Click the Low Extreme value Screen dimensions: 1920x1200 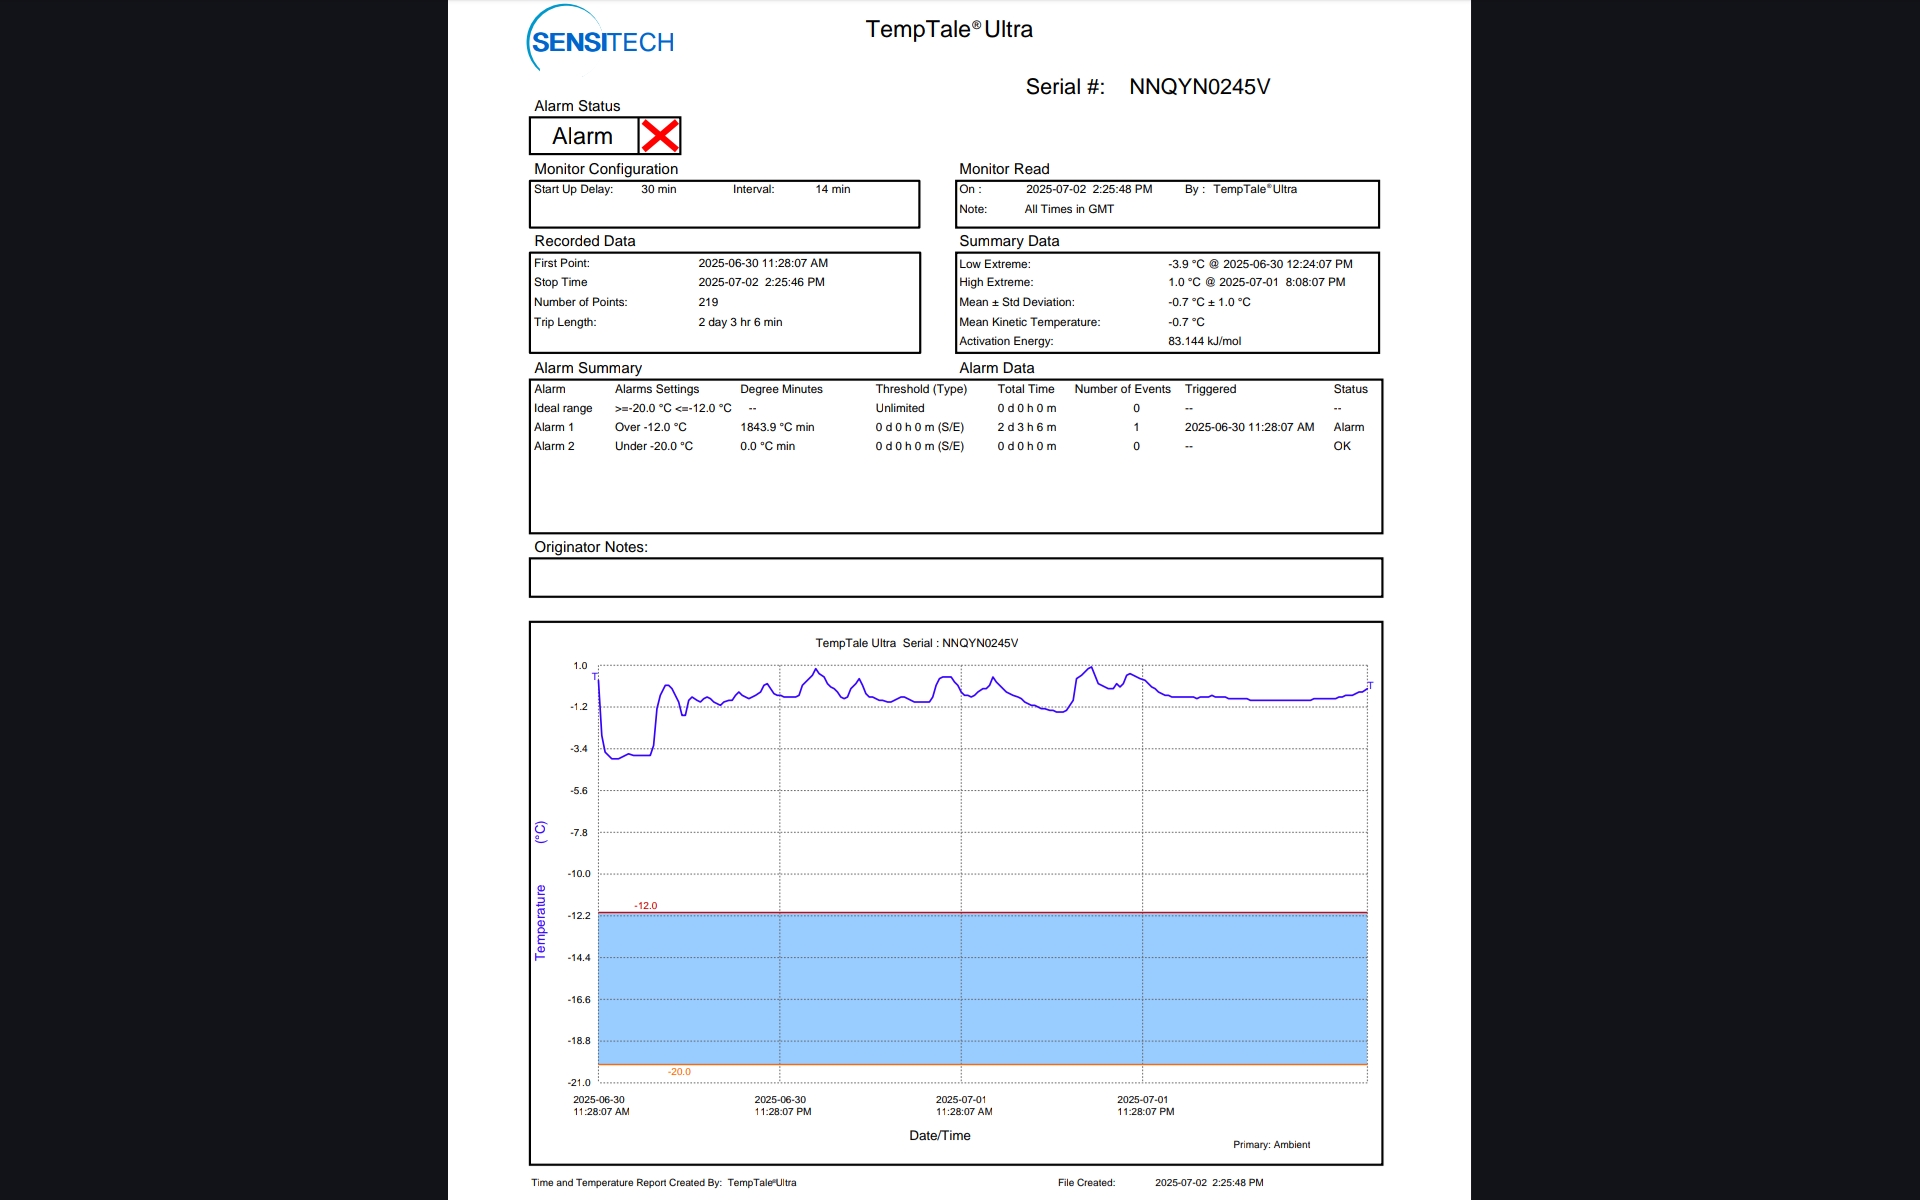(1259, 264)
